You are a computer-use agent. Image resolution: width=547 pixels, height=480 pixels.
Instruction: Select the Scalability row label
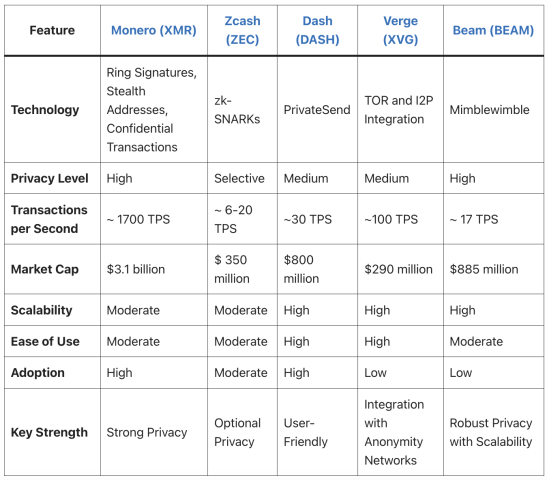(x=42, y=310)
